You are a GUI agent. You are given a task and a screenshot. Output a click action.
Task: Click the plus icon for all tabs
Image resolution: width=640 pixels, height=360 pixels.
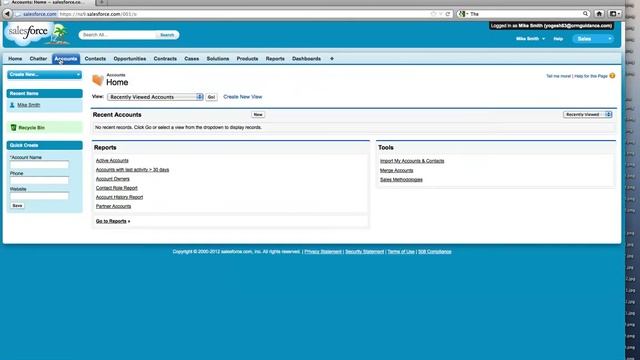[x=332, y=59]
